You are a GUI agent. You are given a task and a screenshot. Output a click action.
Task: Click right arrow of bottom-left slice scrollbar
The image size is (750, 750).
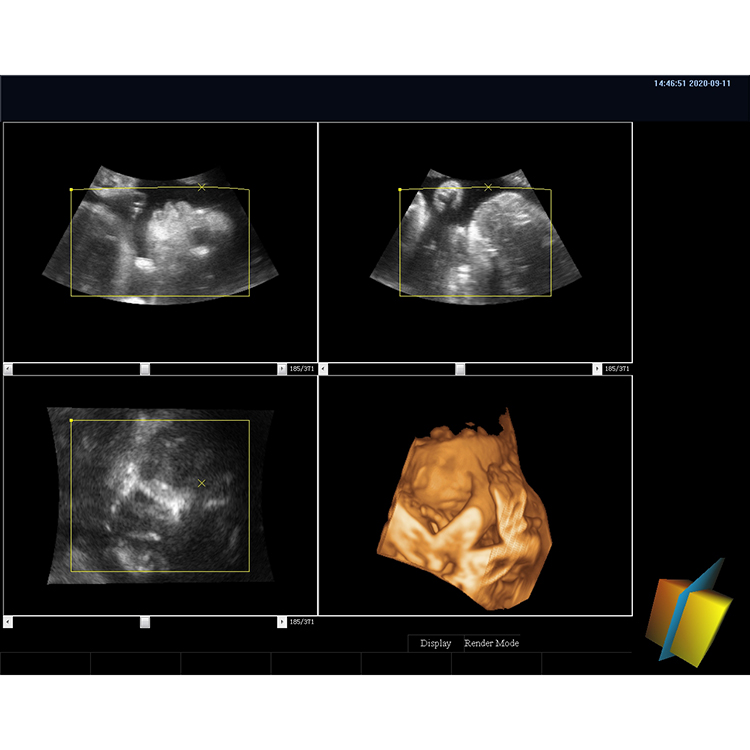(282, 622)
